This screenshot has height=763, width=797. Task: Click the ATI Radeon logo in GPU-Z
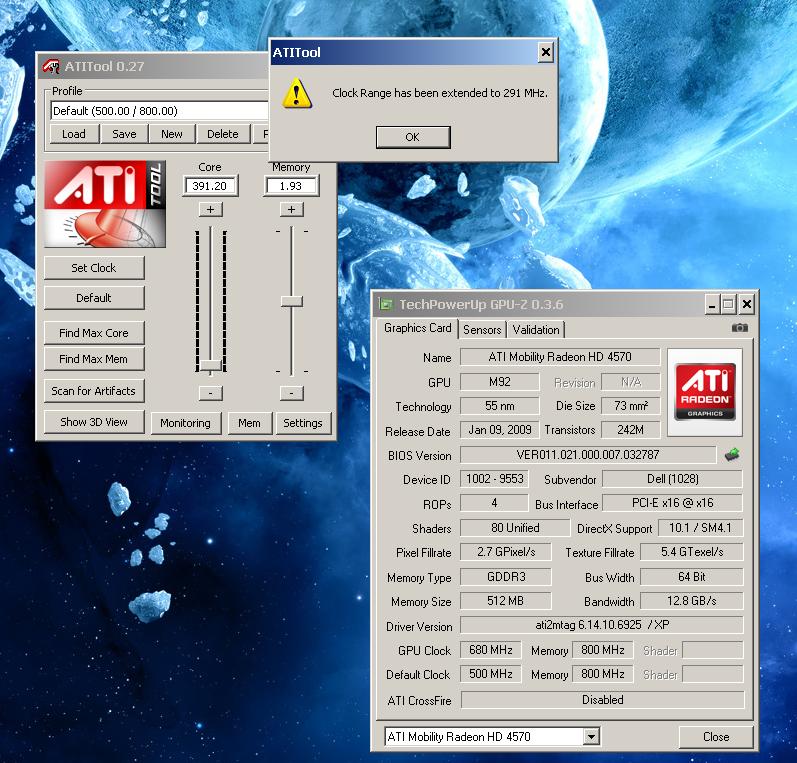704,392
